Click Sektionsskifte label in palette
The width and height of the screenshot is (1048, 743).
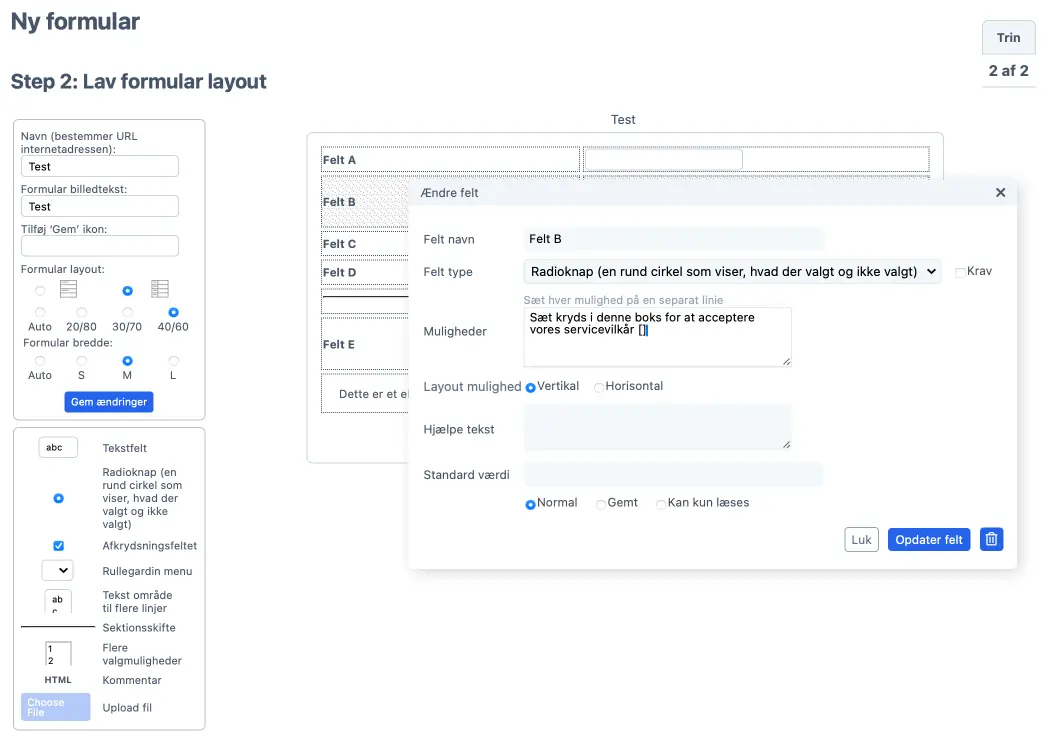(139, 627)
